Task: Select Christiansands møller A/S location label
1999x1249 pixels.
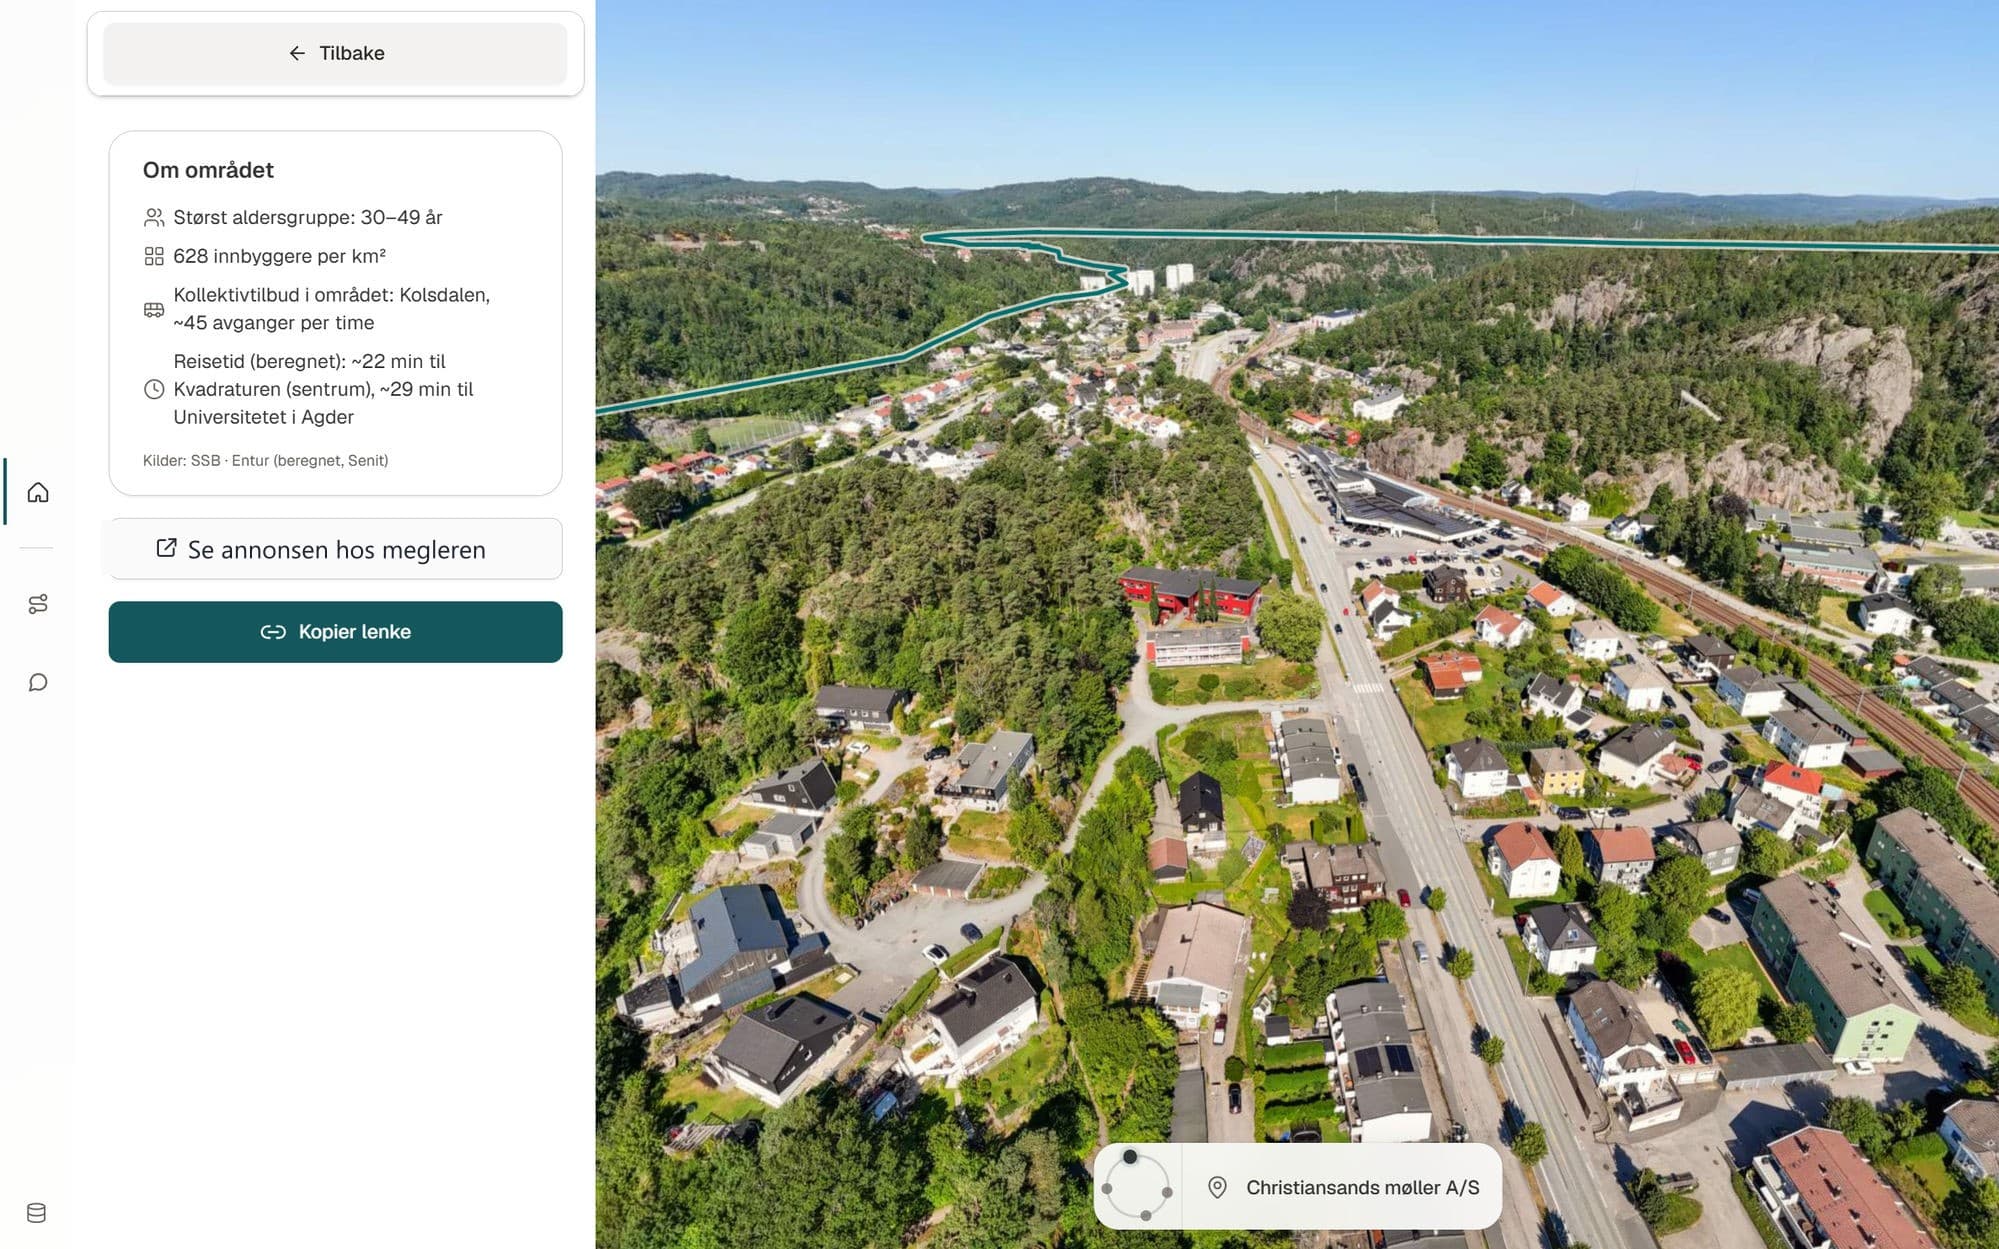Action: coord(1362,1187)
